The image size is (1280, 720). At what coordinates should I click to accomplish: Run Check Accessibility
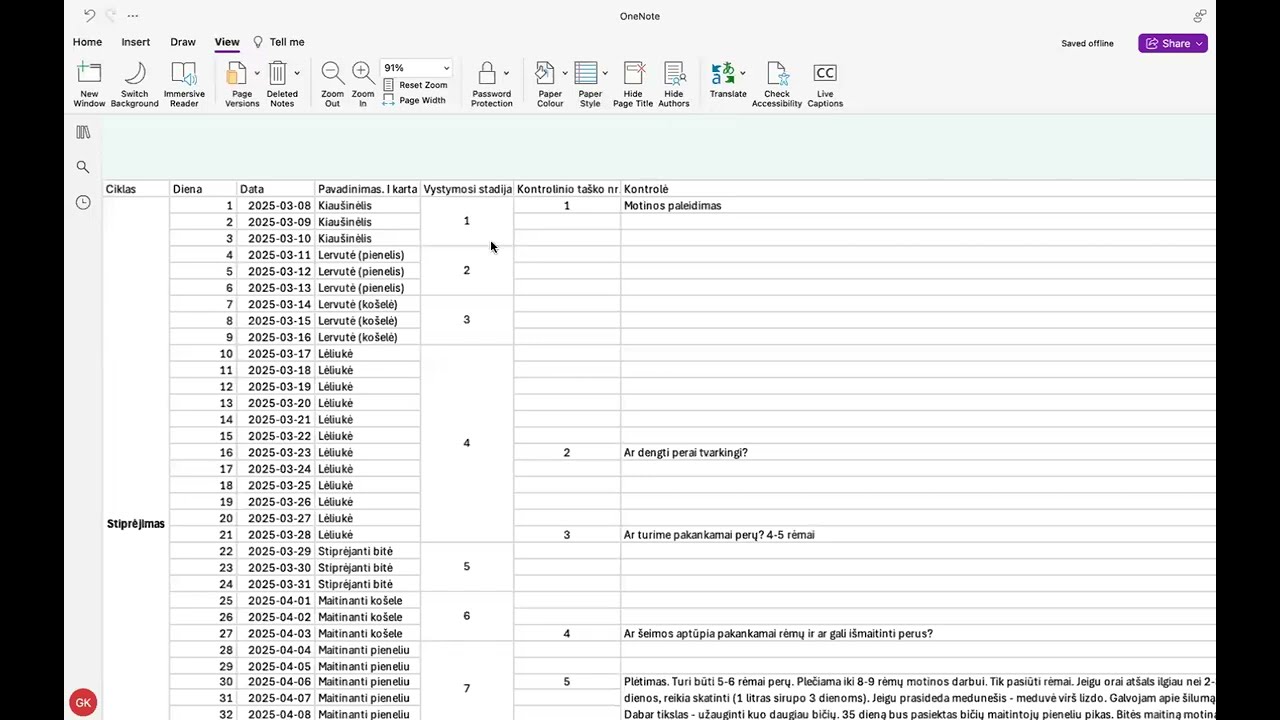tap(777, 84)
